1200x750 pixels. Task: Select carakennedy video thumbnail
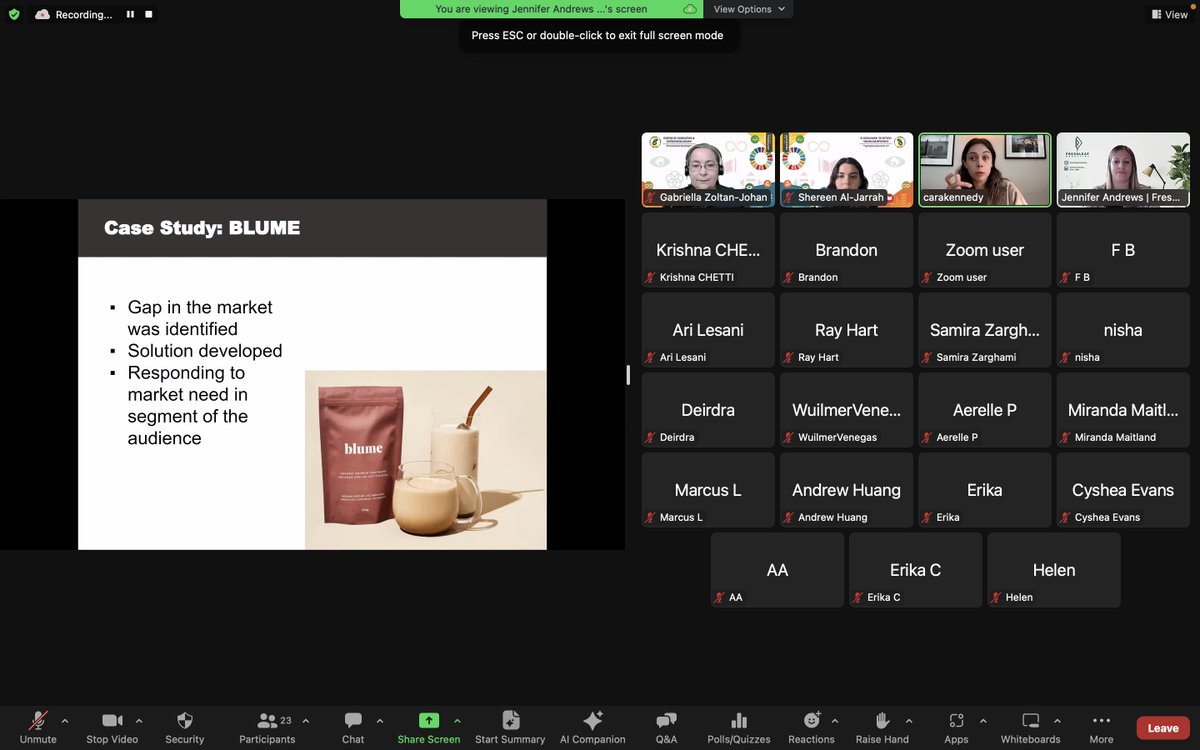pyautogui.click(x=985, y=170)
